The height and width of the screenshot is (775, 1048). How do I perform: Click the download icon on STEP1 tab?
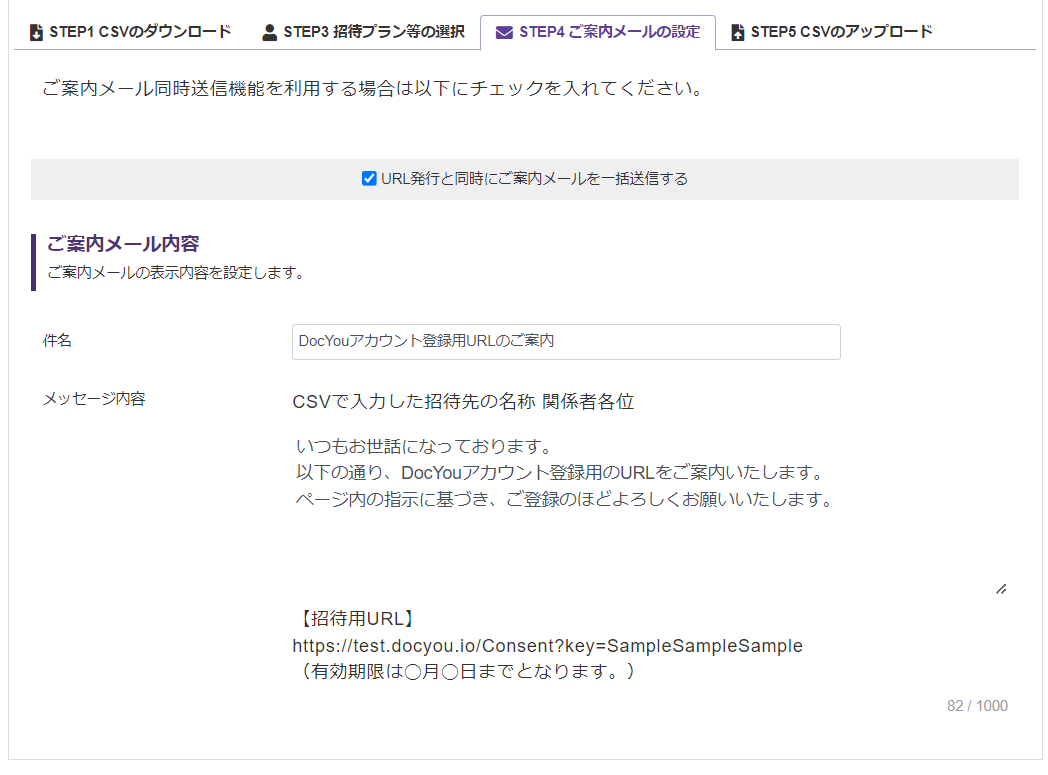[37, 33]
